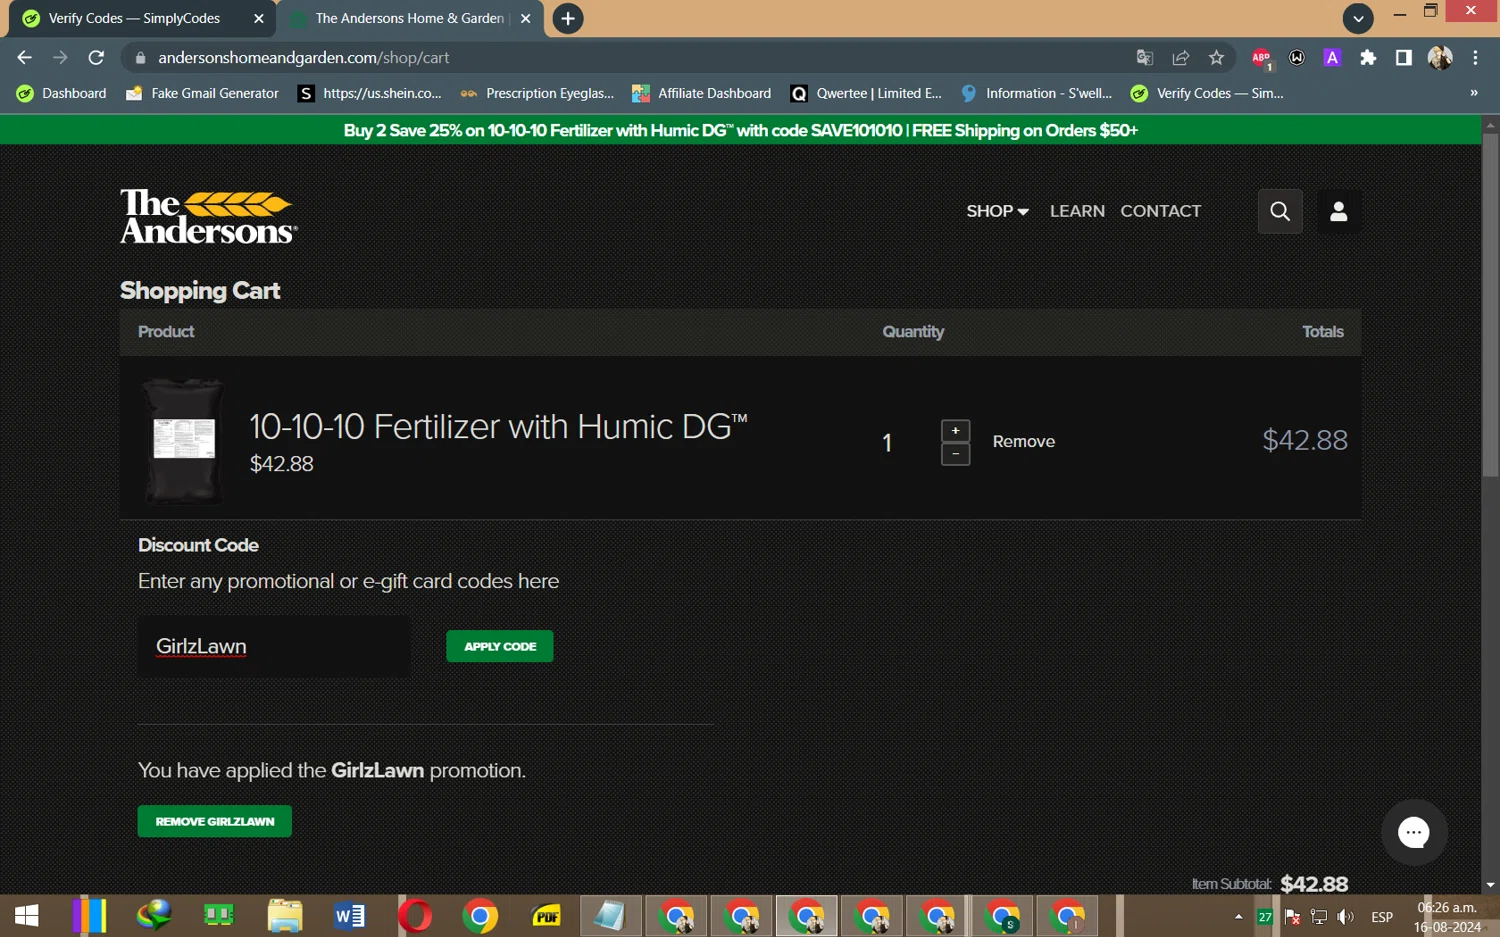The width and height of the screenshot is (1500, 937).
Task: Click the volume speaker tray icon
Action: pyautogui.click(x=1346, y=916)
